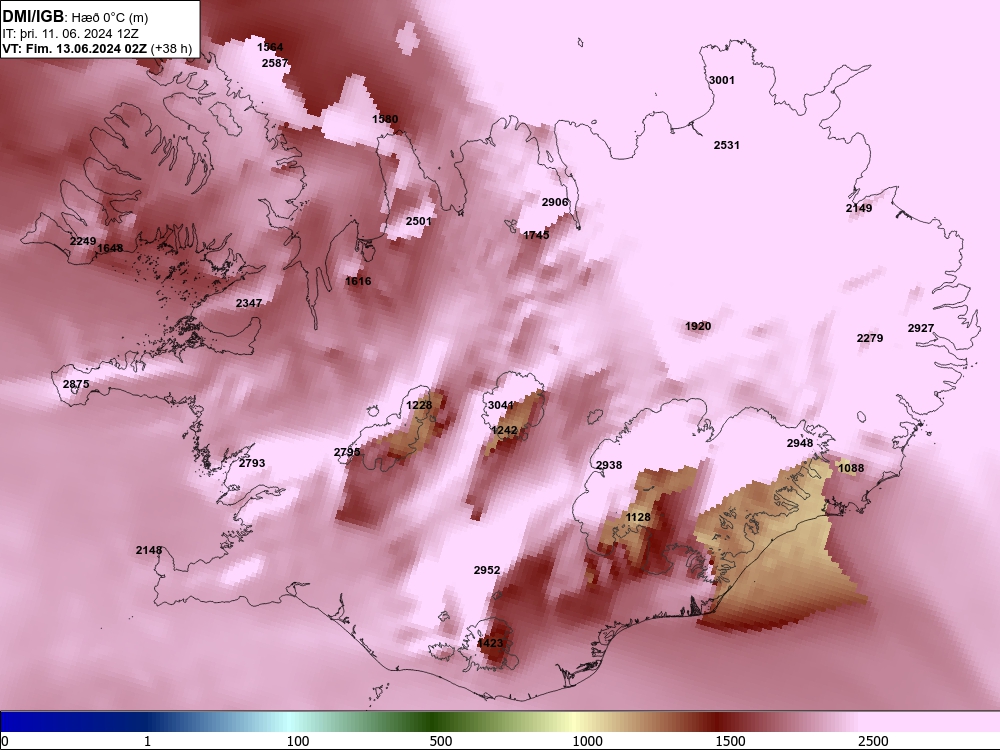This screenshot has height=750, width=1000.
Task: Click the map value 2906
Action: tap(555, 202)
